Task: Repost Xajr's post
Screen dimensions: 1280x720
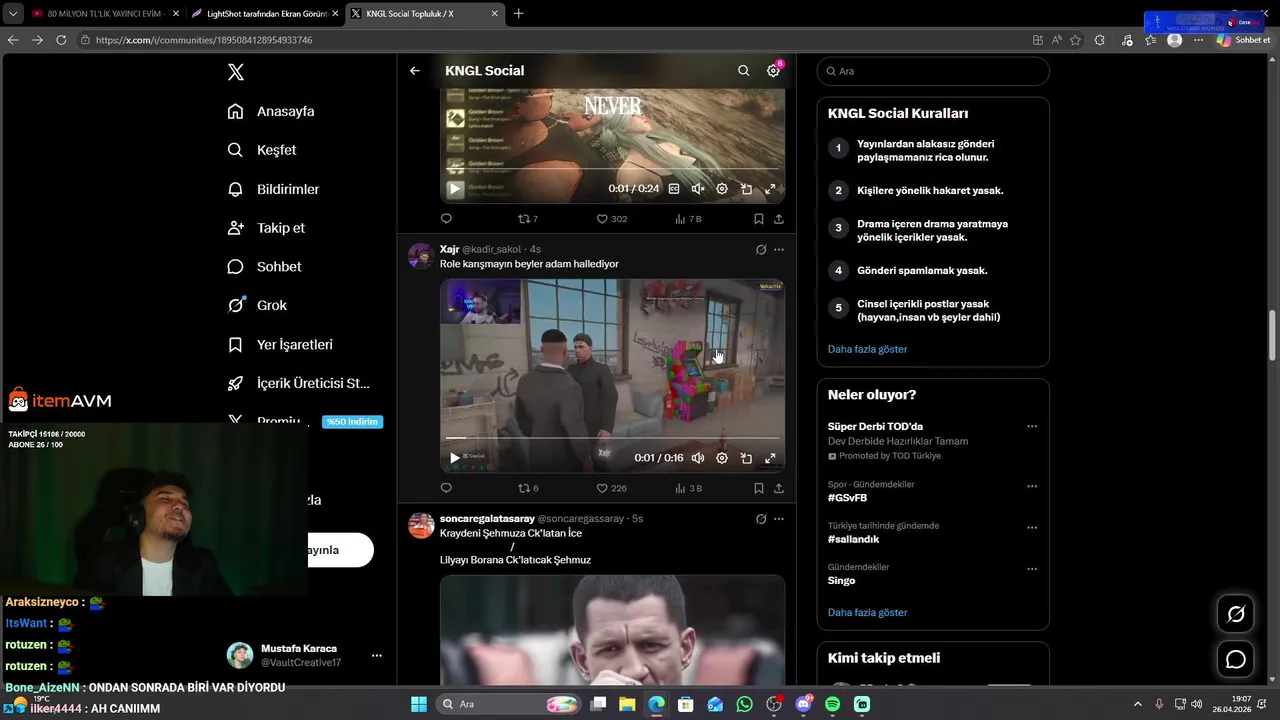Action: coord(527,488)
